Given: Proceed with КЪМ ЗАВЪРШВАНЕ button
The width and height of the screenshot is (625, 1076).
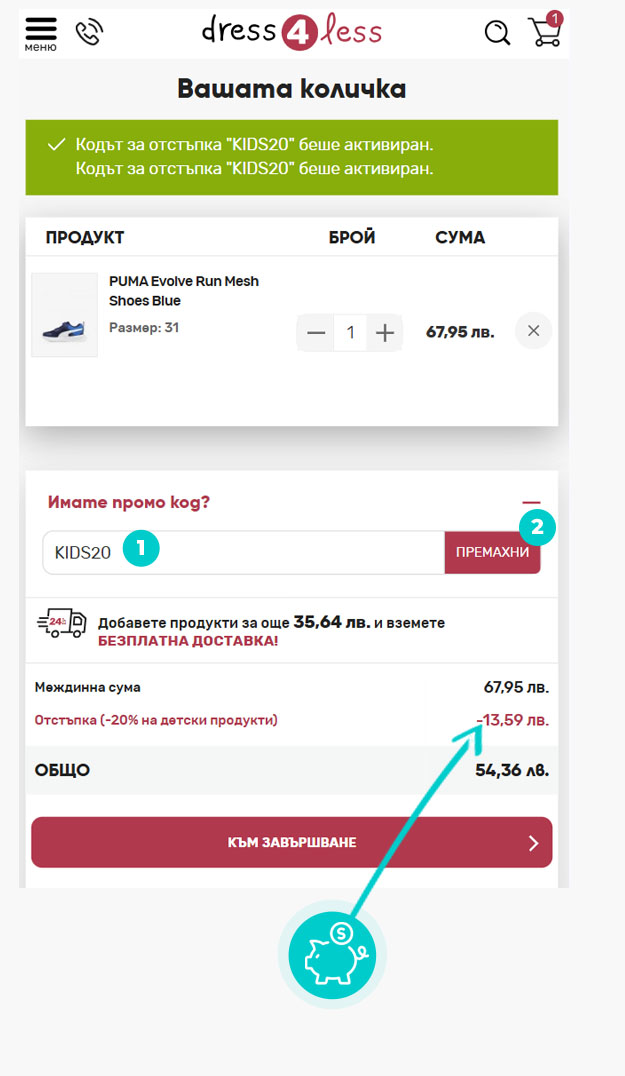Looking at the screenshot, I should (x=292, y=842).
